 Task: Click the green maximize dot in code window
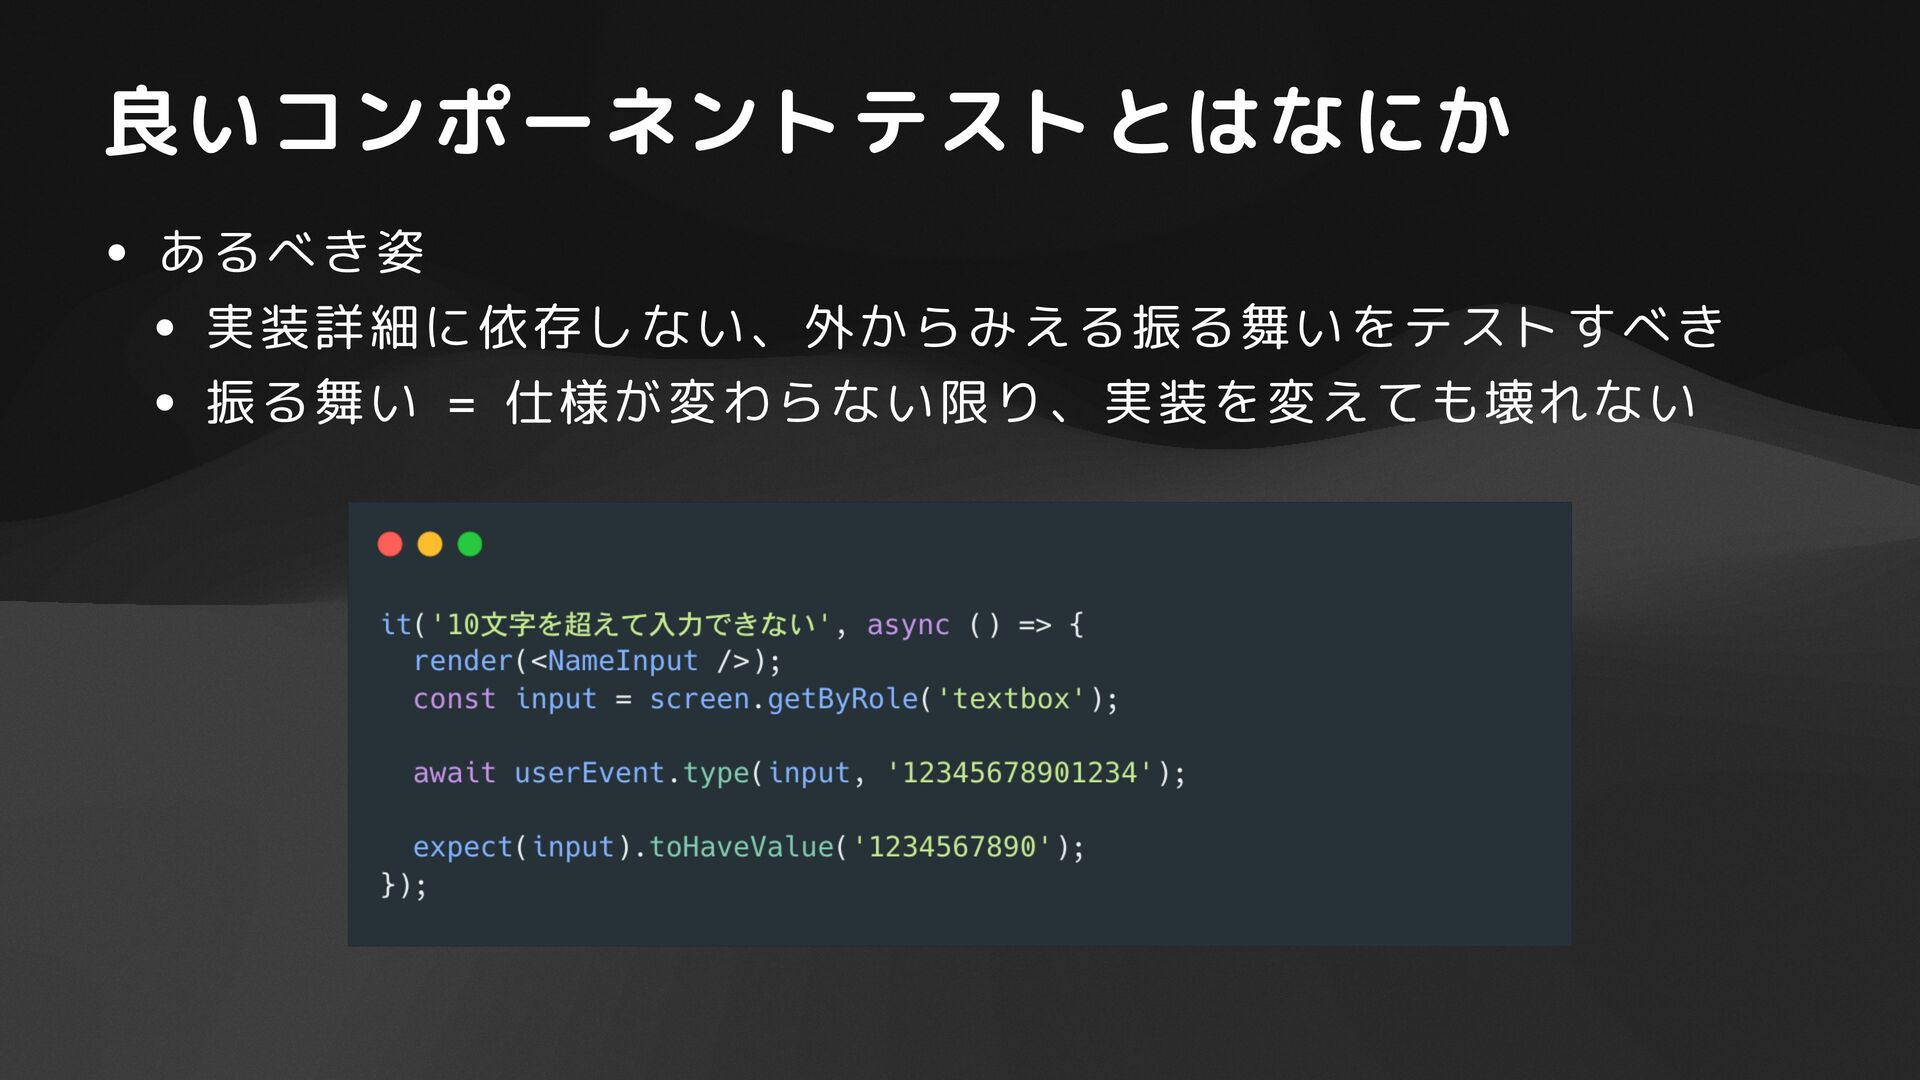[x=470, y=544]
